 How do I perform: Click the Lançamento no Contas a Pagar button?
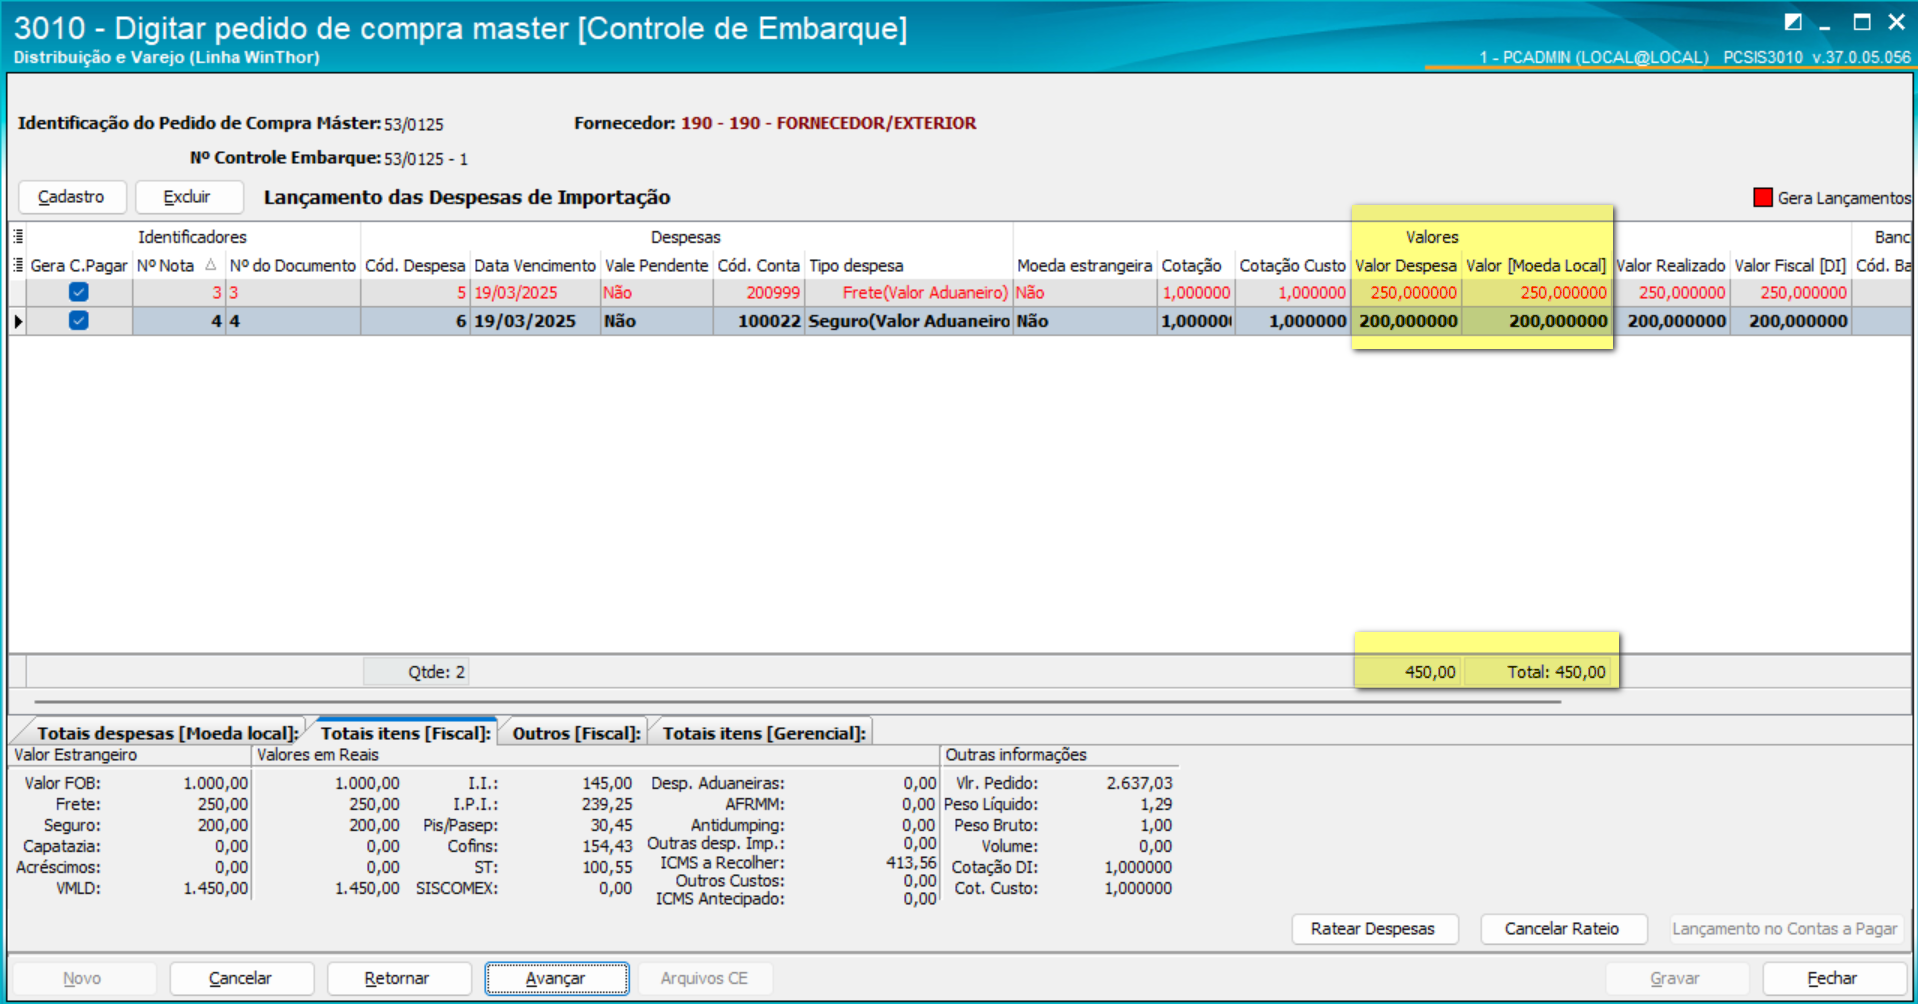1784,929
